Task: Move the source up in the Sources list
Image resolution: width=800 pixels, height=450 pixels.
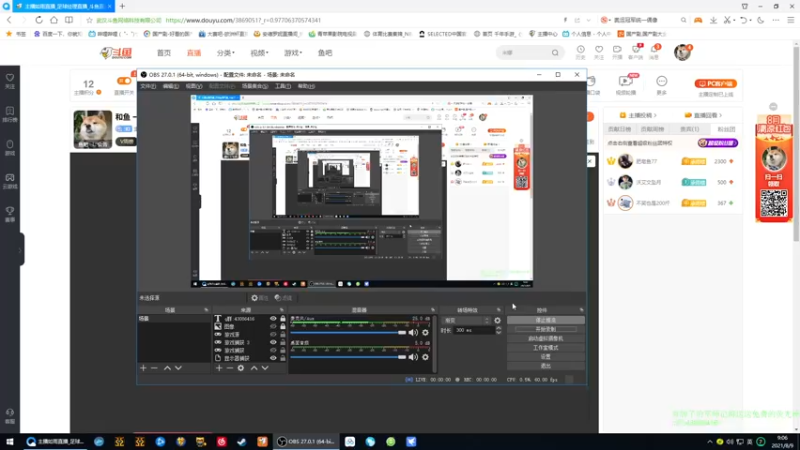Action: pyautogui.click(x=254, y=368)
